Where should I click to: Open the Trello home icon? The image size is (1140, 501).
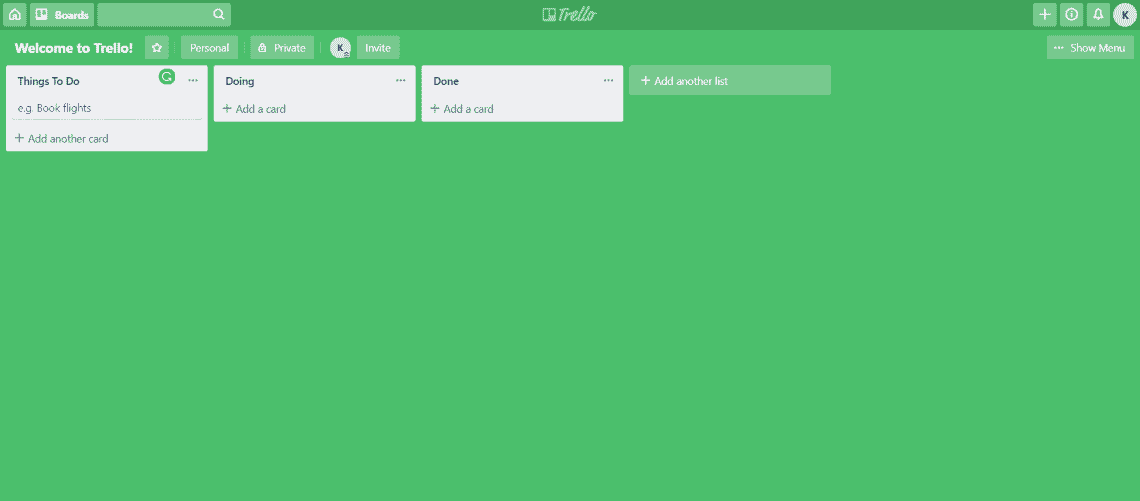[x=15, y=15]
